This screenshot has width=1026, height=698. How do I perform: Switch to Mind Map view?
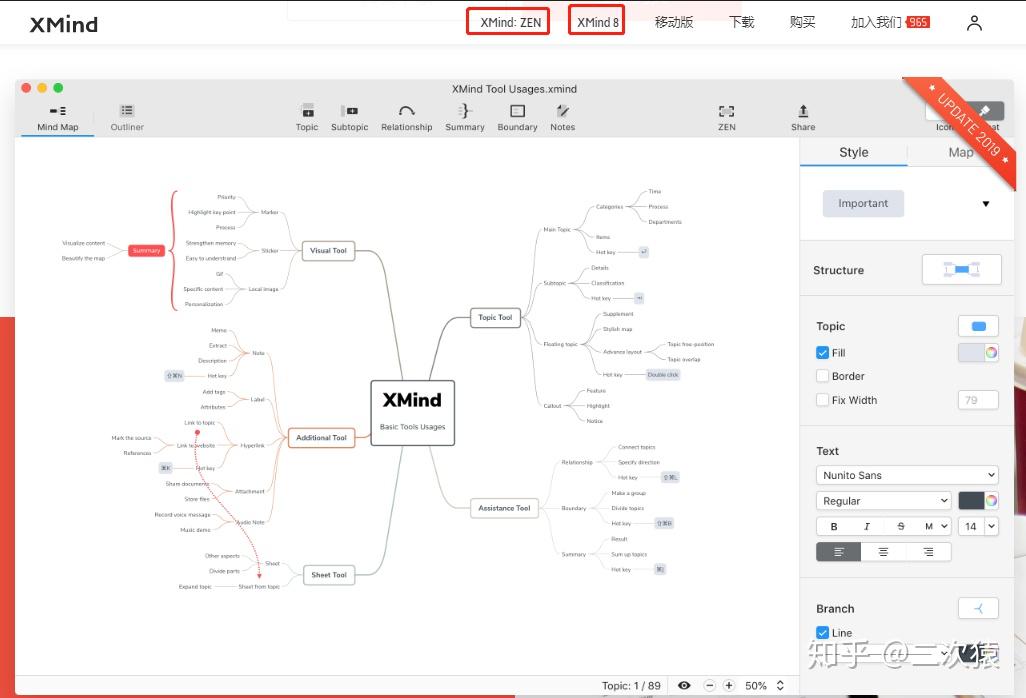(58, 118)
